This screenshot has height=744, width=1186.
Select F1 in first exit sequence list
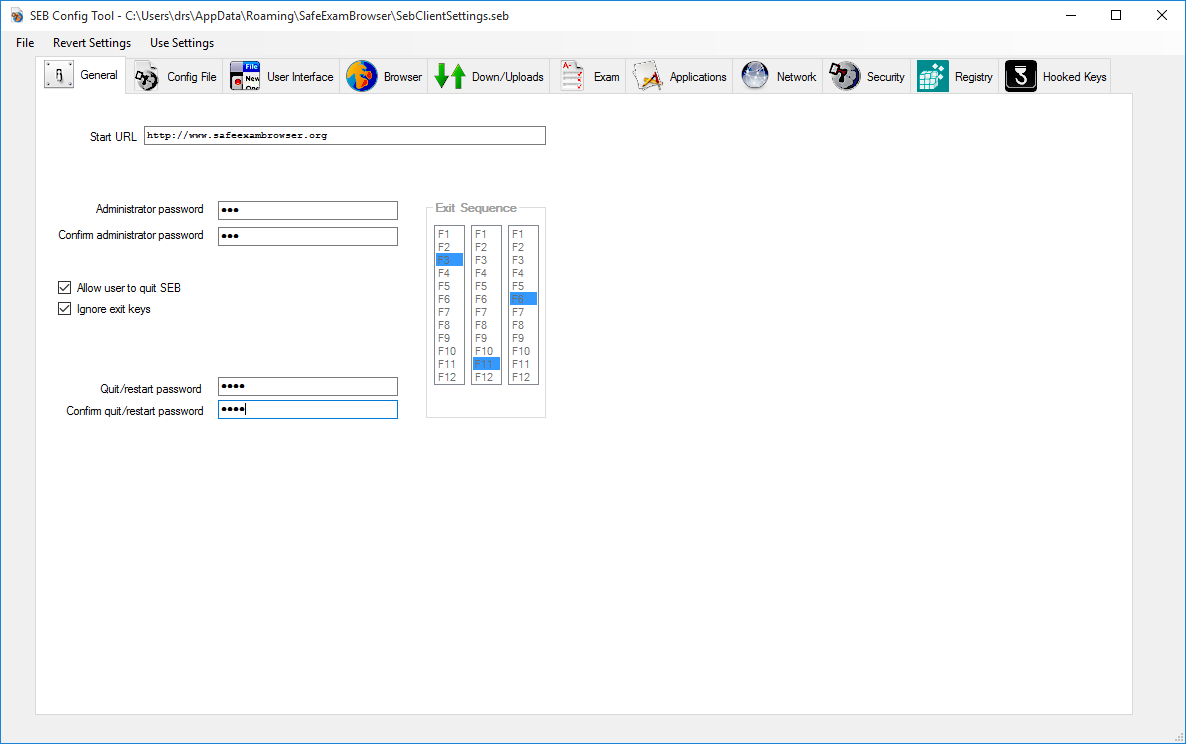coord(449,234)
